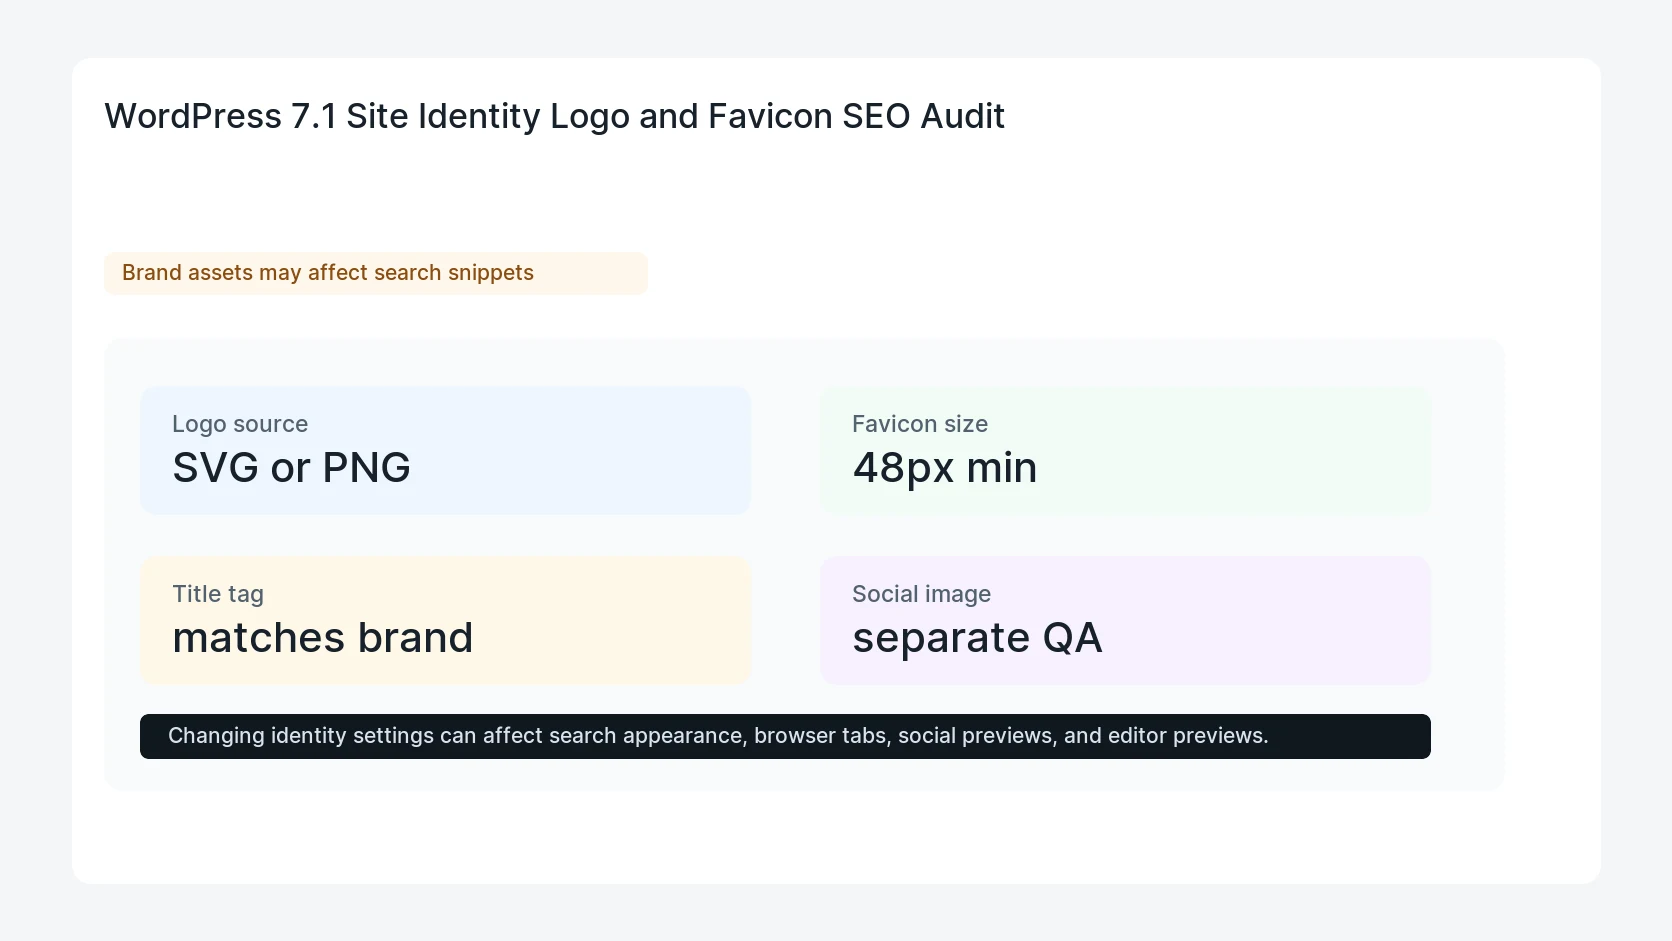The height and width of the screenshot is (941, 1672).
Task: Select the 'Brand assets may affect search snippets' notice
Action: [x=376, y=273]
